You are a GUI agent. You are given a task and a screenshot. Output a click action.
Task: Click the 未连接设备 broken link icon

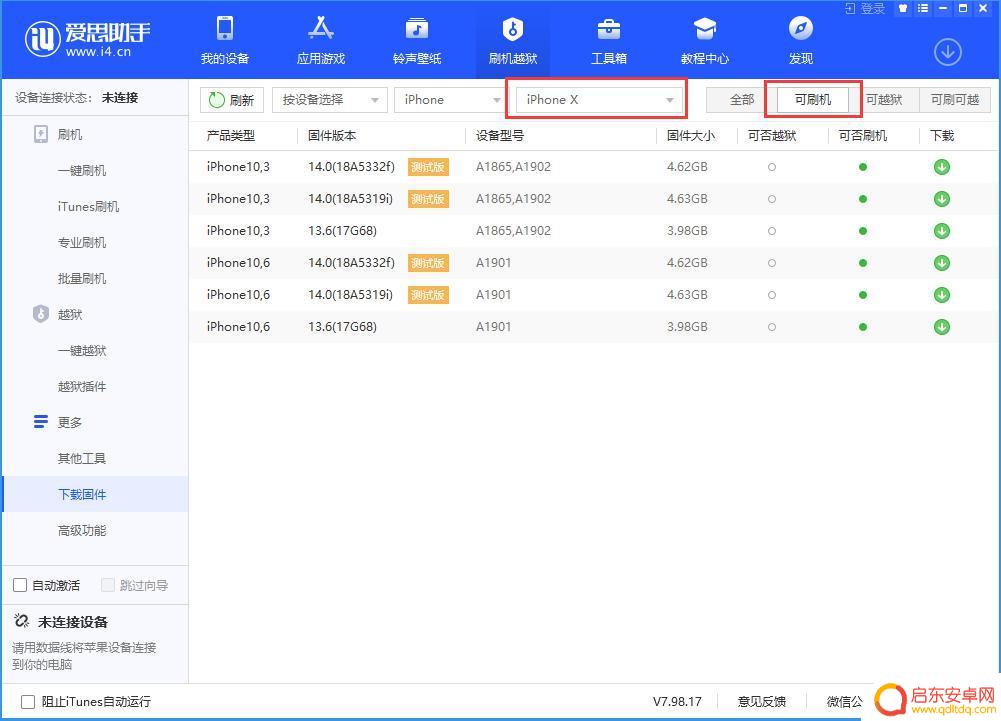point(21,621)
